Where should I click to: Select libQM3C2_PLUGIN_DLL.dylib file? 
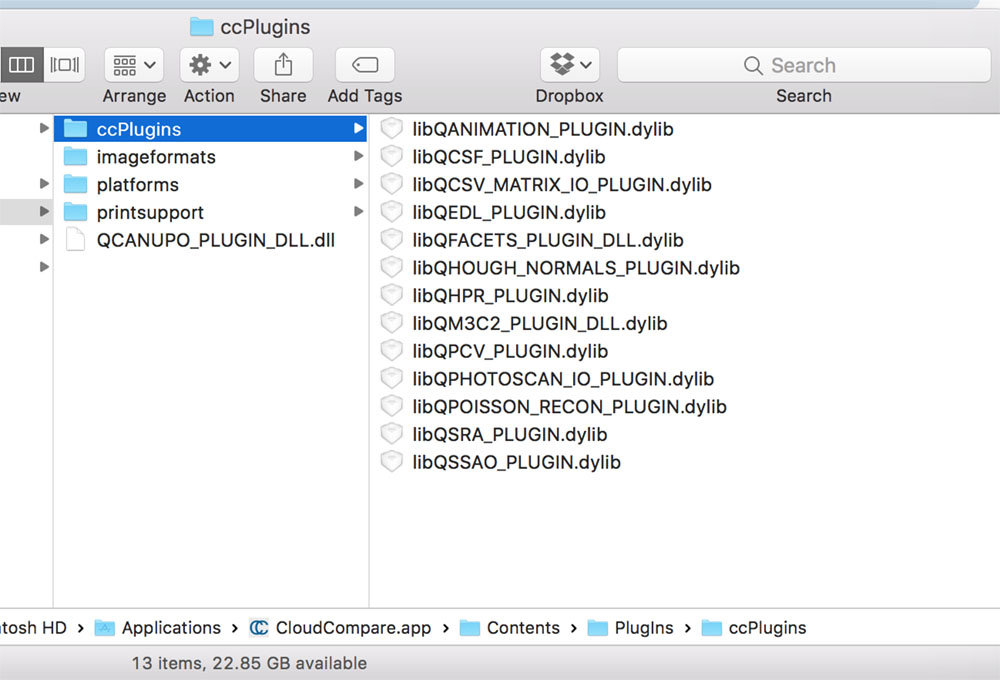(x=539, y=324)
